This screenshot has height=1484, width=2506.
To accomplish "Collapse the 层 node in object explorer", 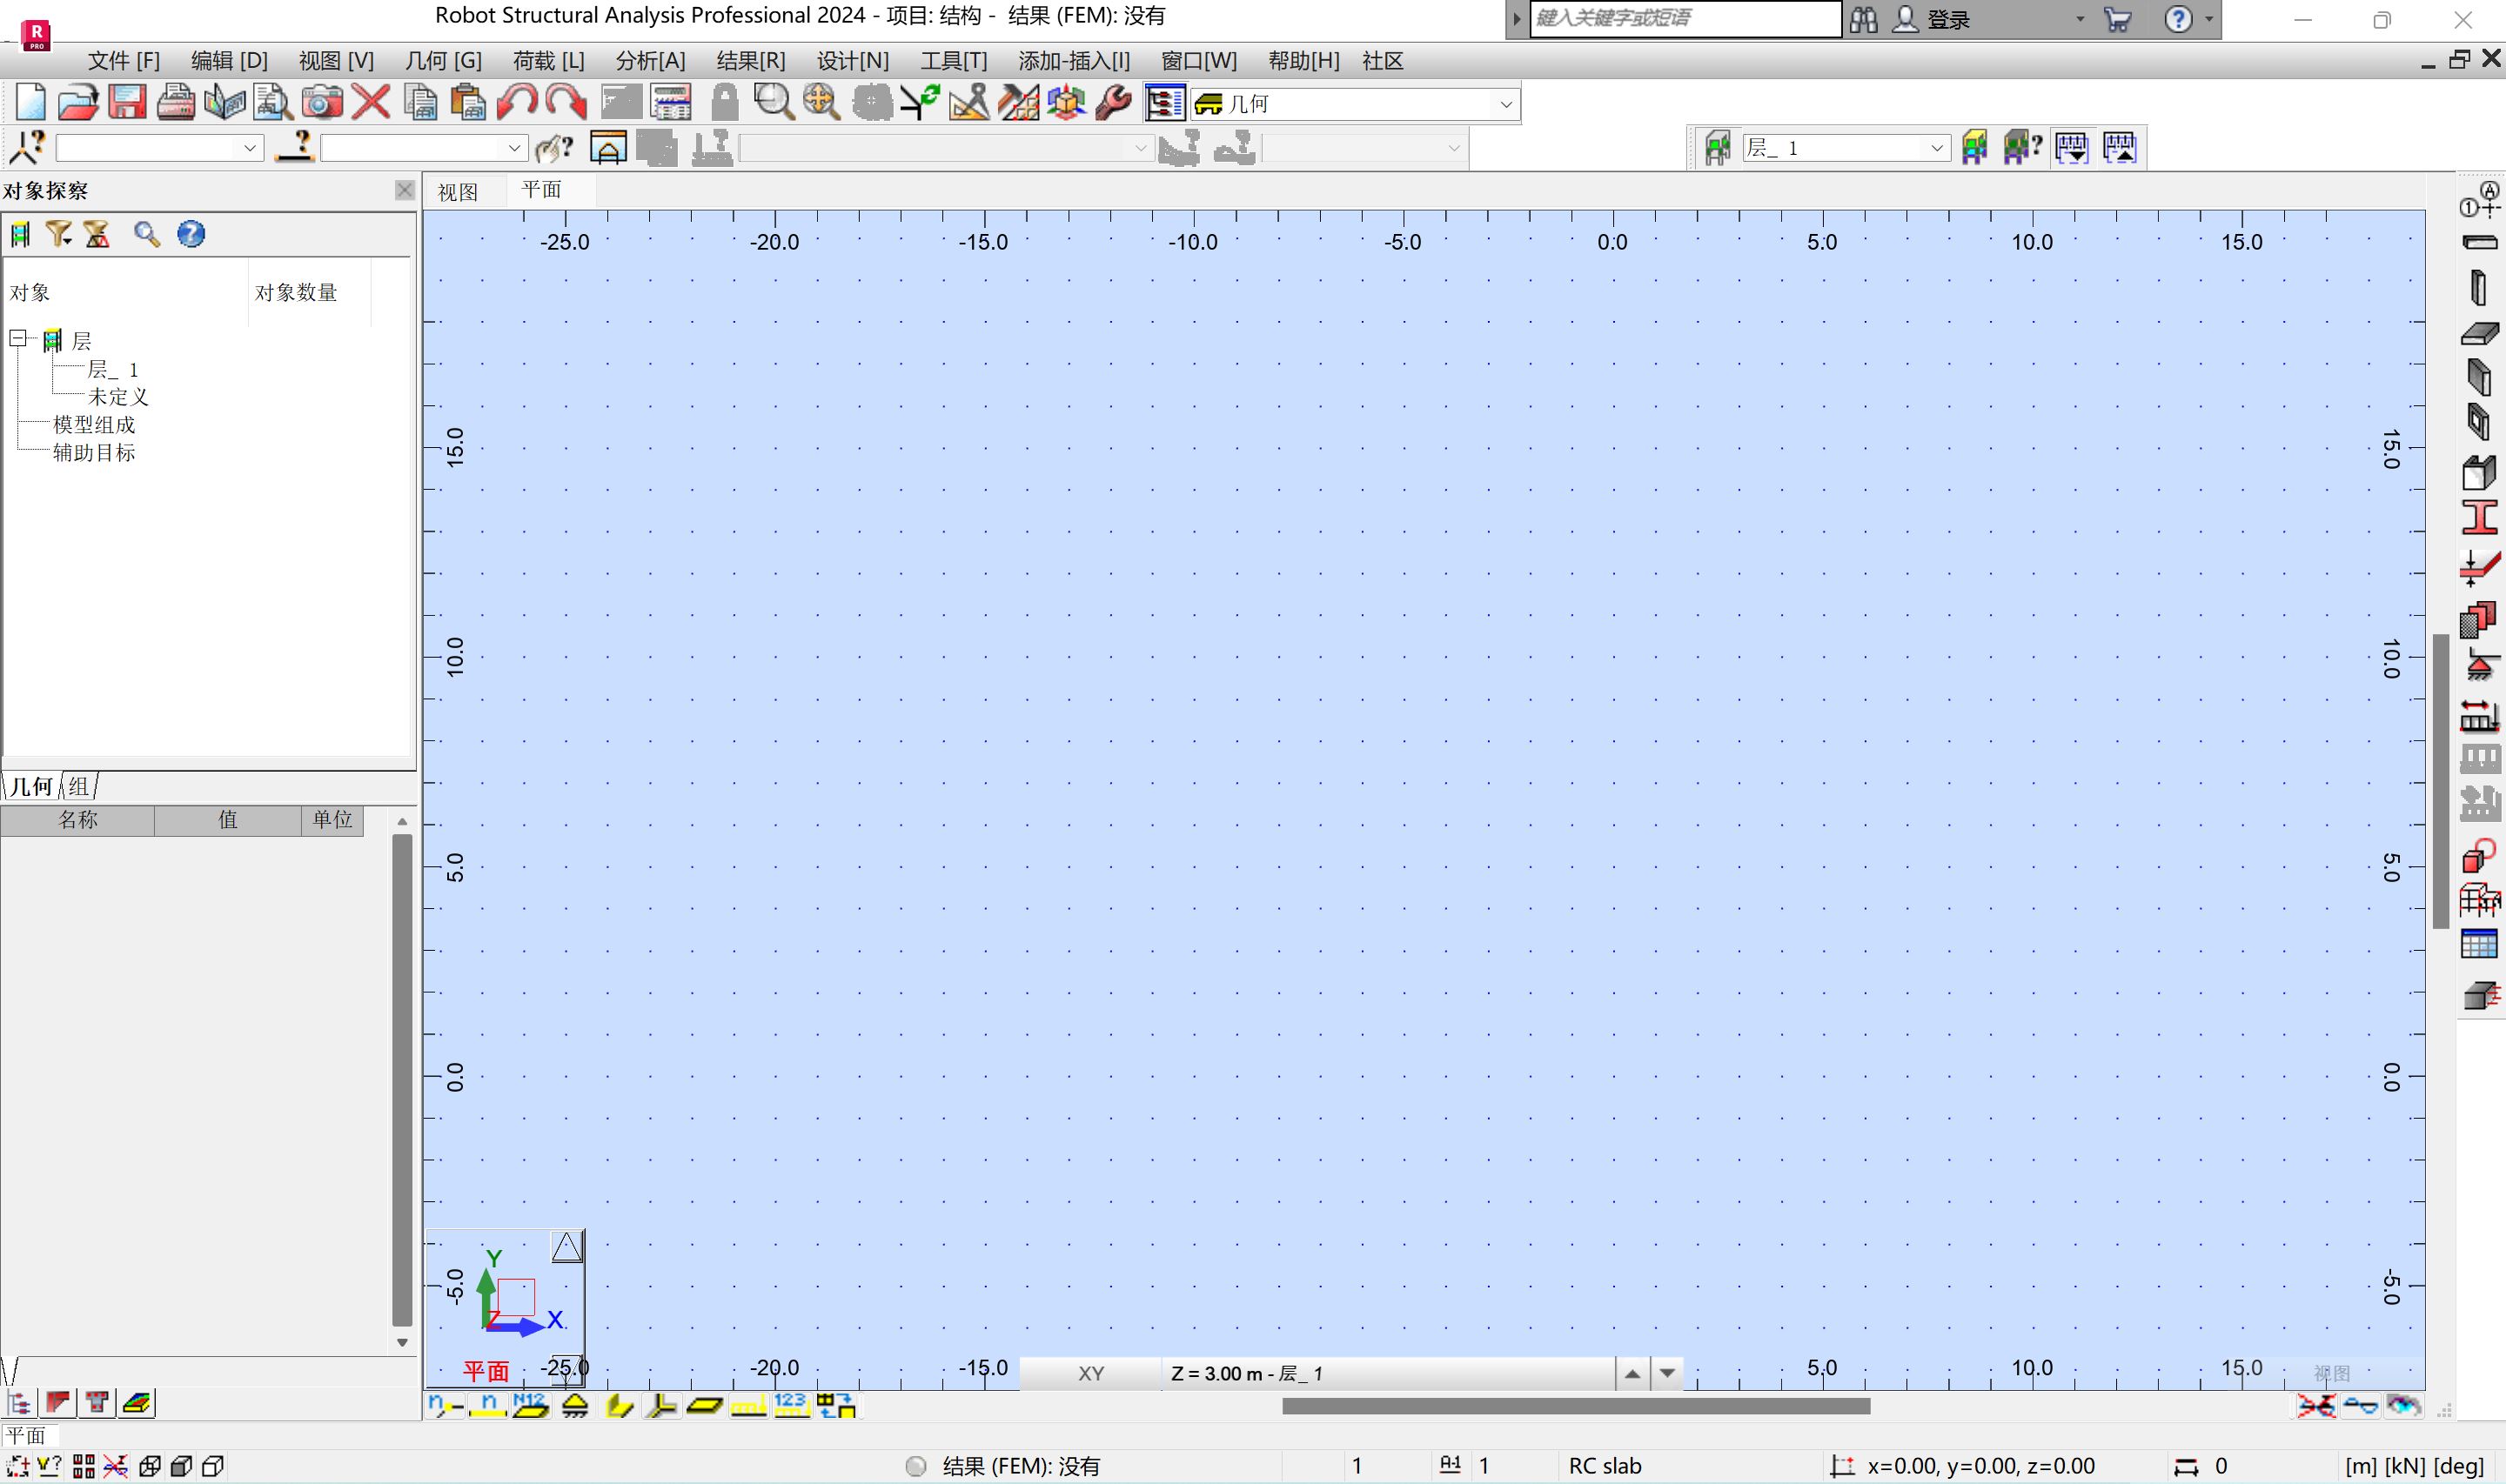I will [x=18, y=339].
